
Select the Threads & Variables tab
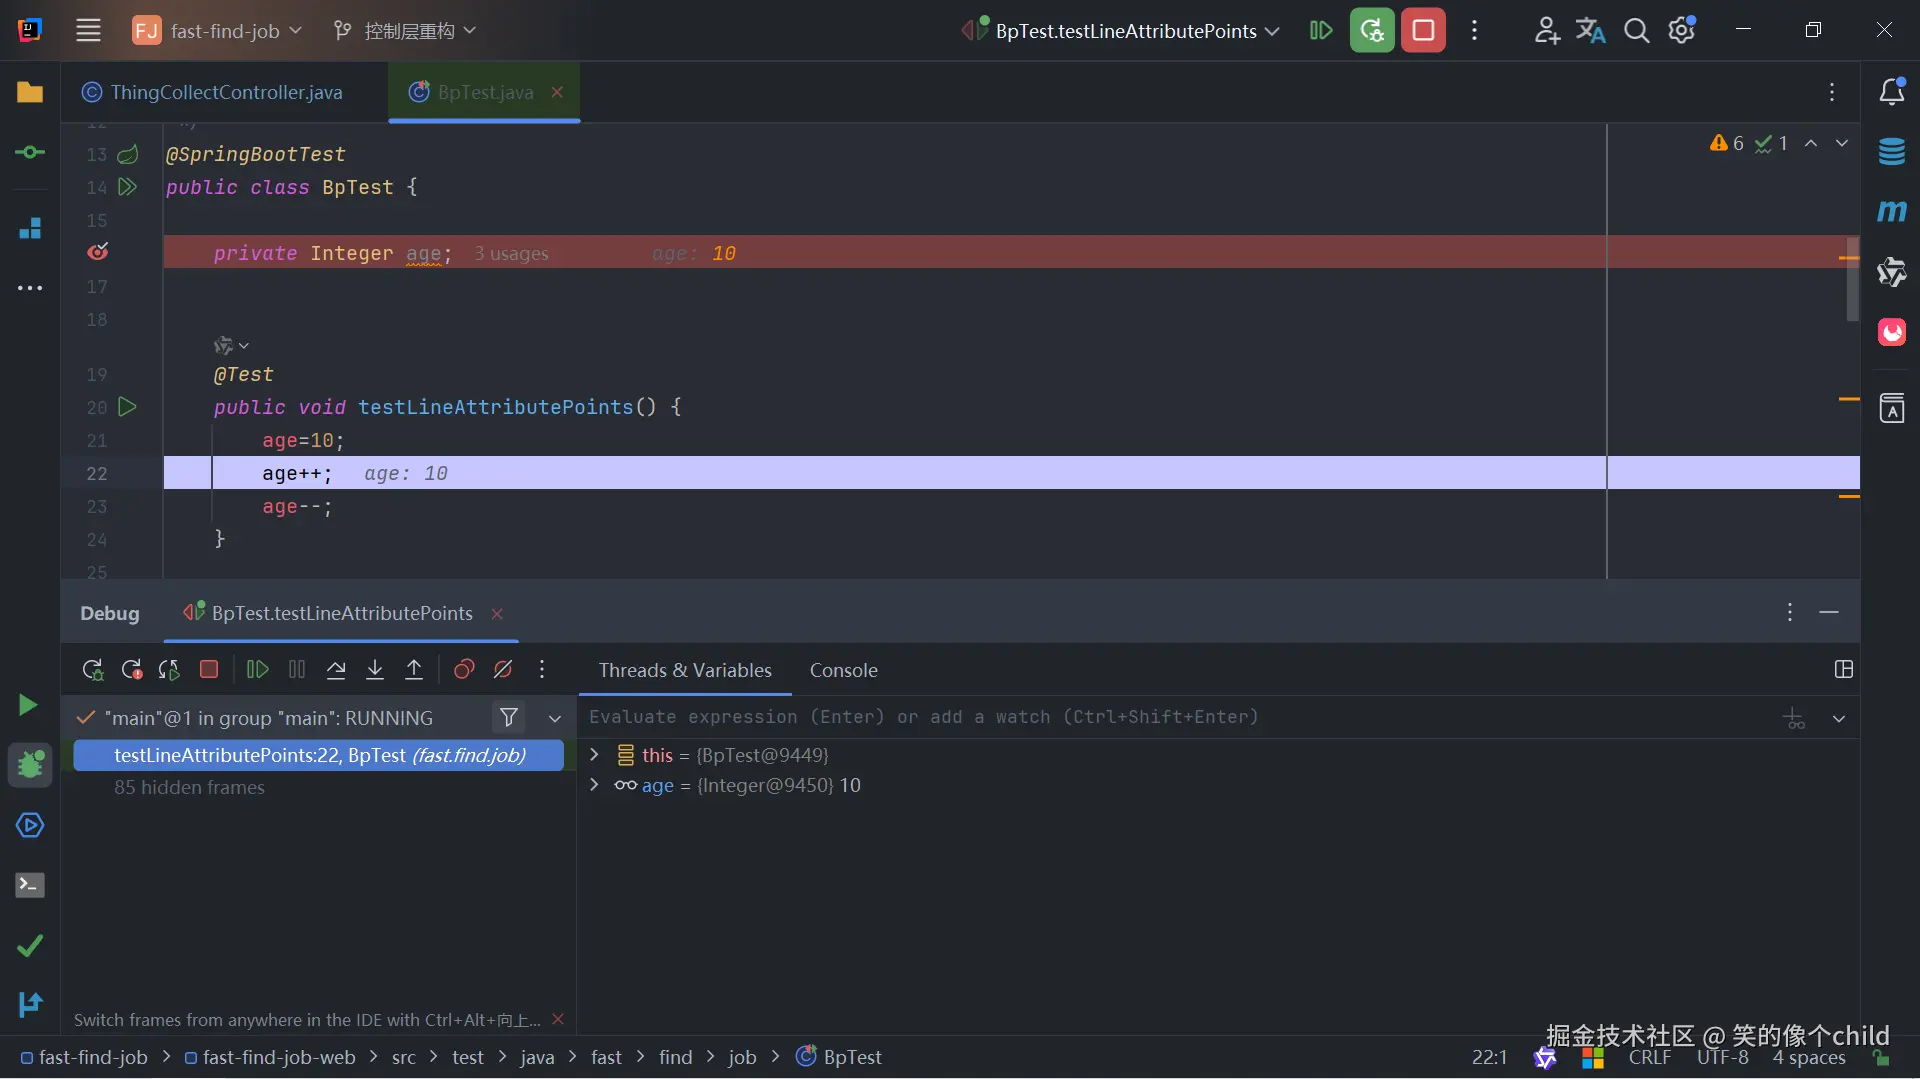point(685,670)
